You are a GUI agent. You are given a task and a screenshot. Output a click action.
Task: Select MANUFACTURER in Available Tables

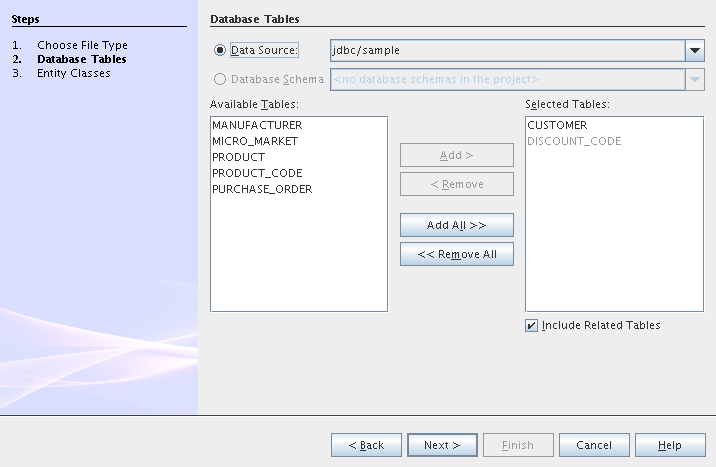coord(257,125)
